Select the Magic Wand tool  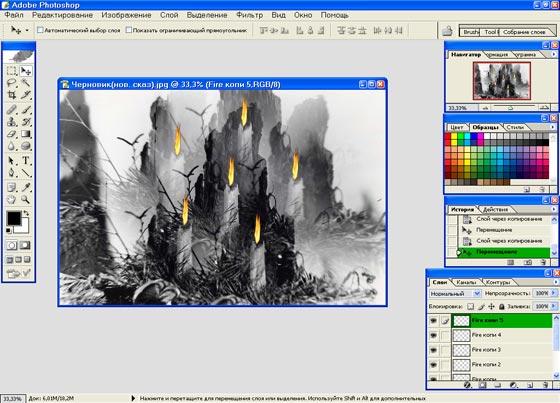[26, 83]
